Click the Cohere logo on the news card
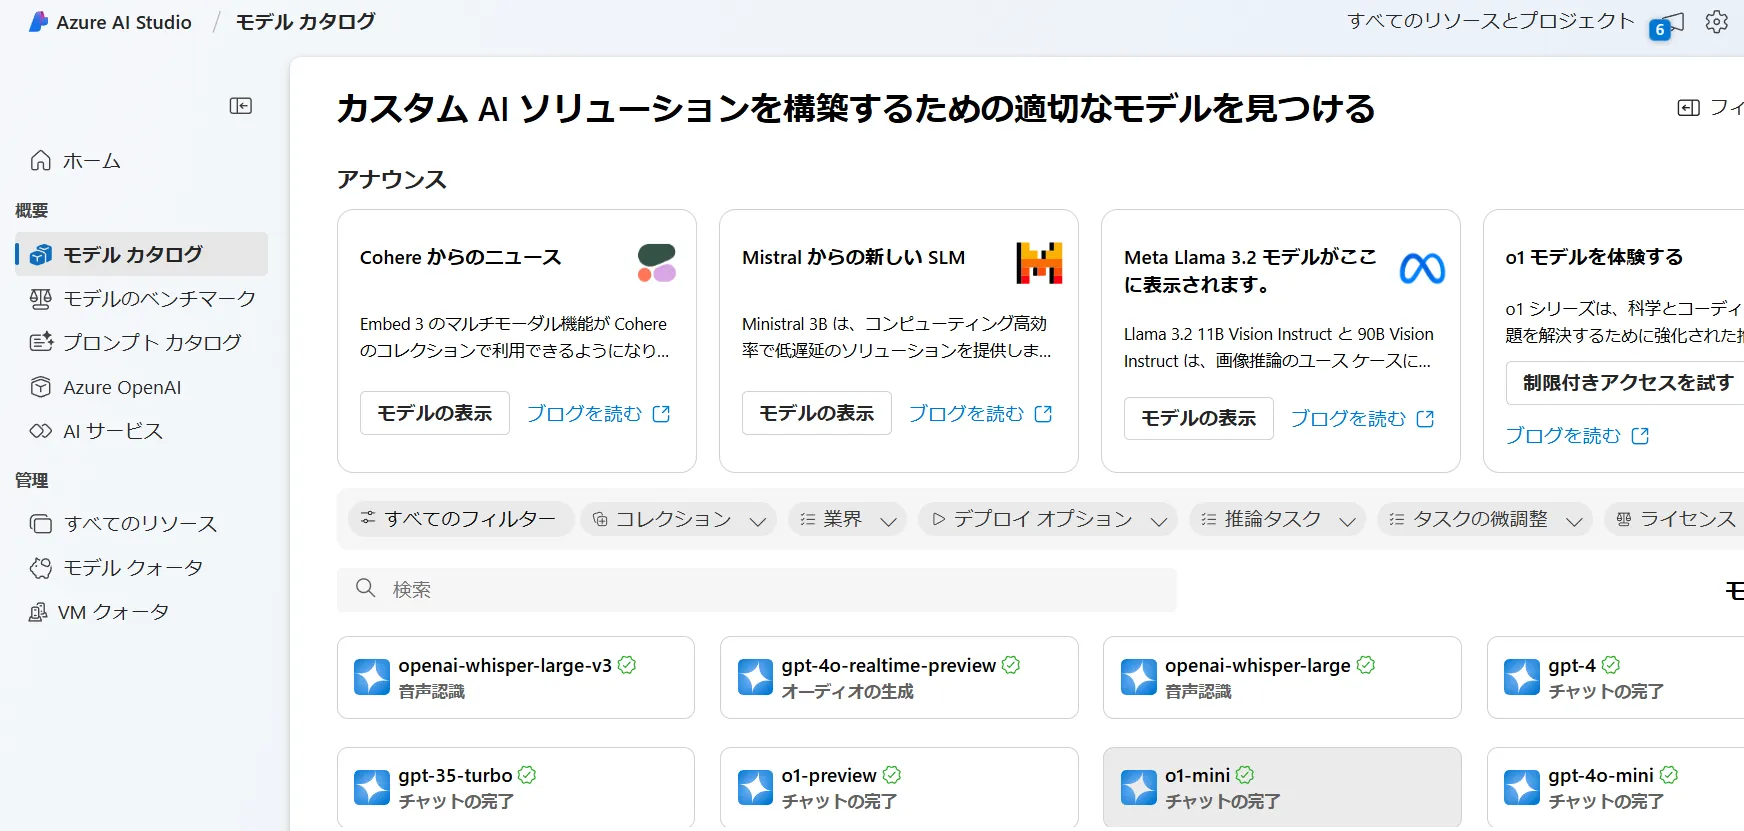The width and height of the screenshot is (1744, 831). click(657, 263)
